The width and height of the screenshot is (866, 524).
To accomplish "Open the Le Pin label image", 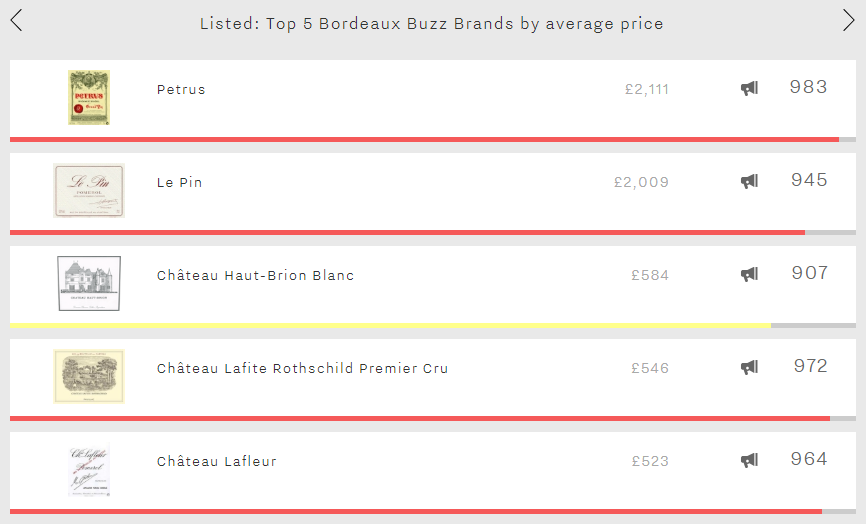I will (89, 190).
